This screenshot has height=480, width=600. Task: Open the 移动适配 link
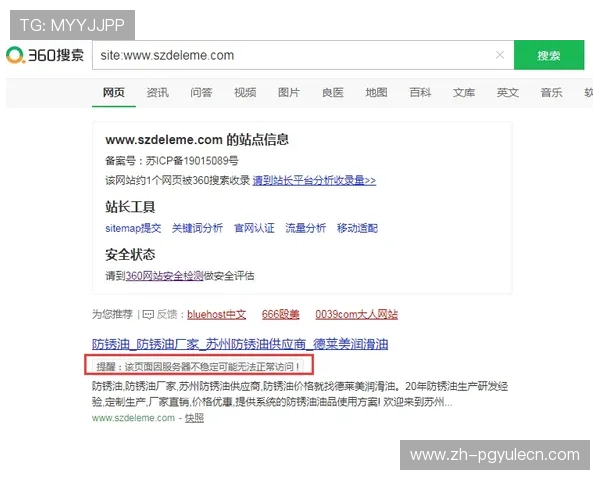357,228
